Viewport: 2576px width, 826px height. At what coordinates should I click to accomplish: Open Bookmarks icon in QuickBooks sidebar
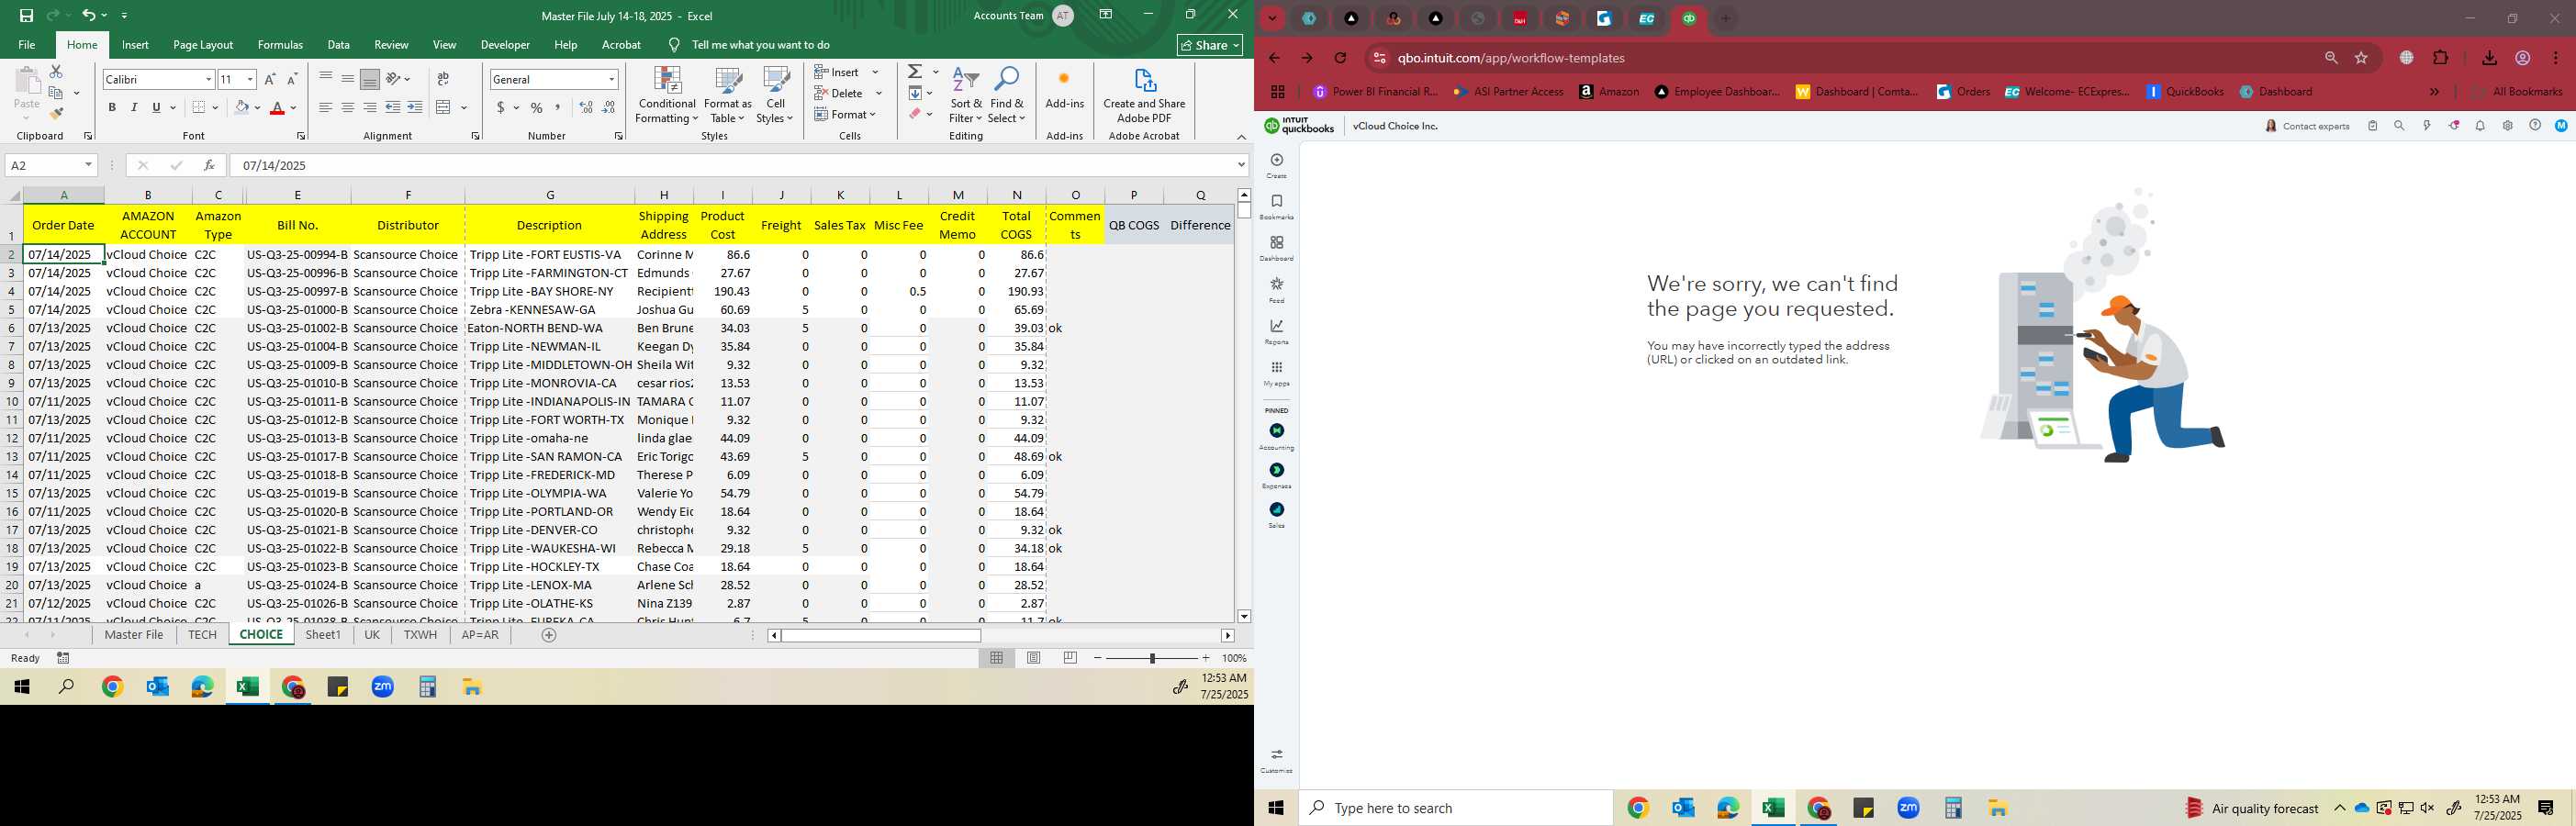[1277, 207]
